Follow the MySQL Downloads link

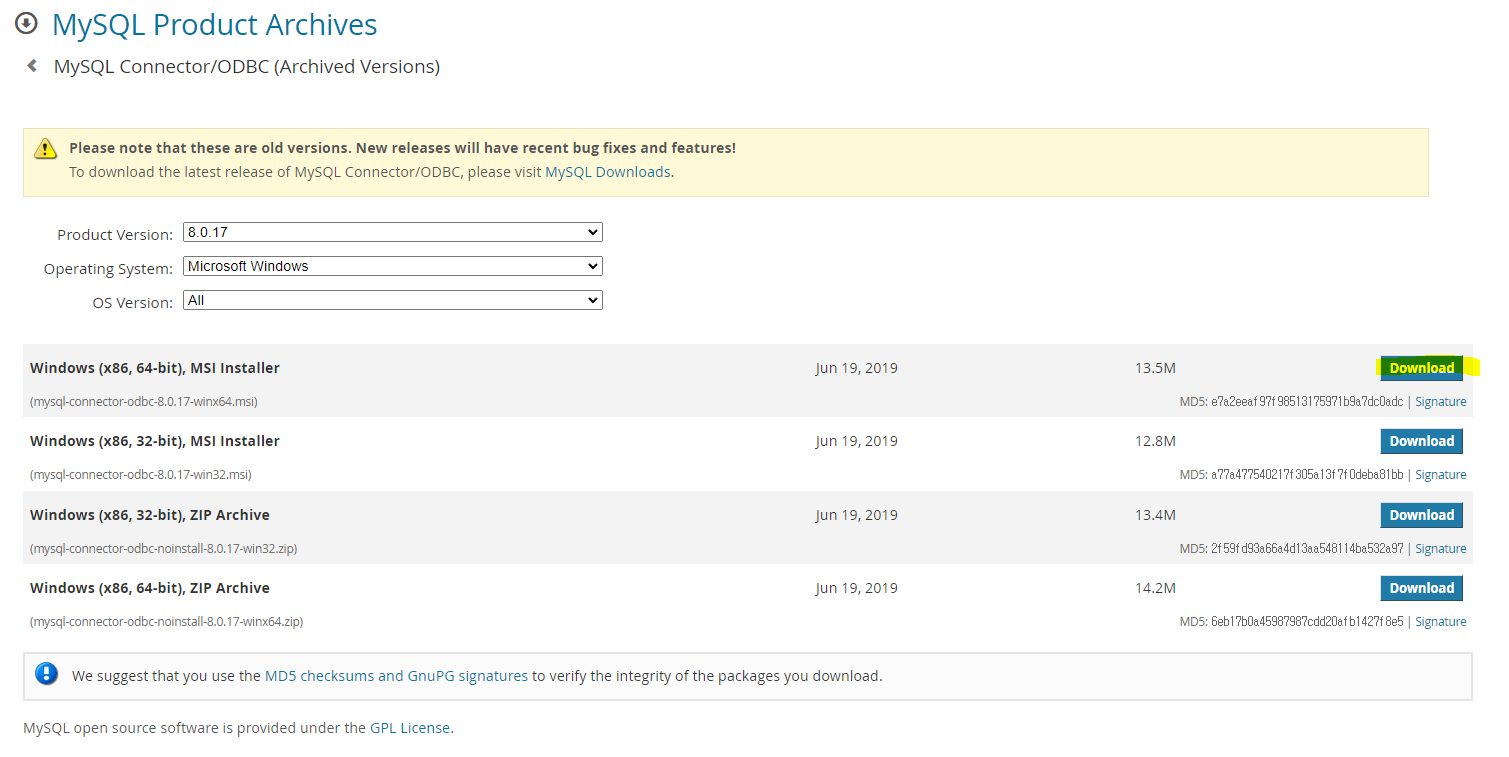(x=607, y=172)
